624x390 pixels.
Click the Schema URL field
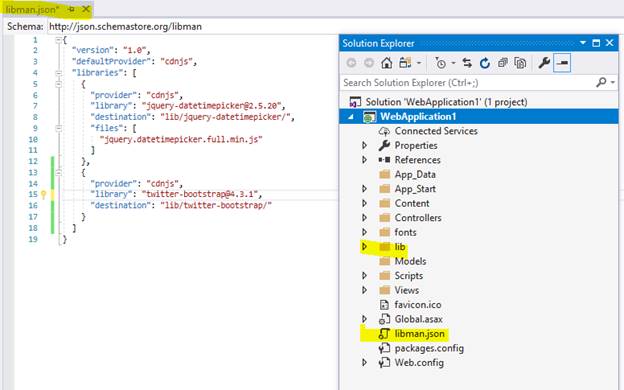tap(334, 26)
